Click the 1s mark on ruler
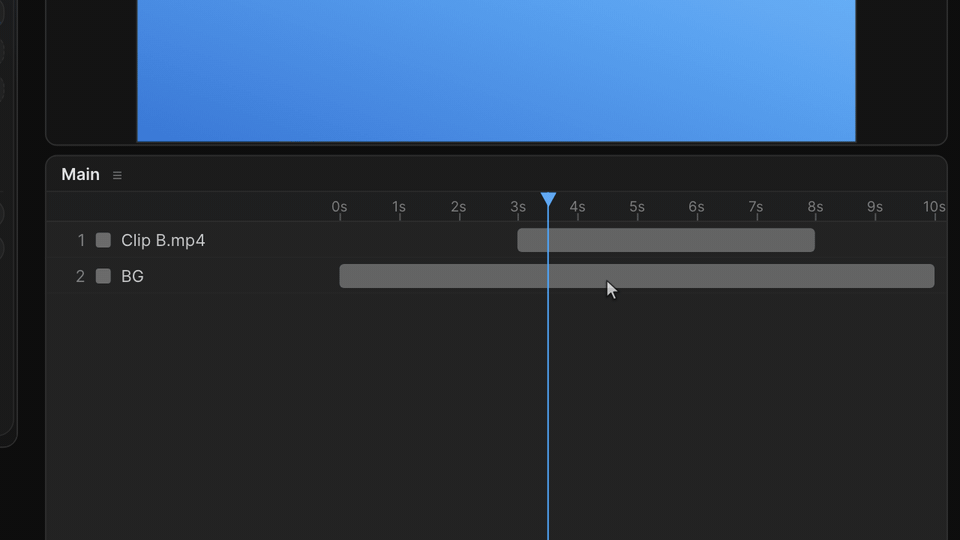960x540 pixels. (x=399, y=207)
